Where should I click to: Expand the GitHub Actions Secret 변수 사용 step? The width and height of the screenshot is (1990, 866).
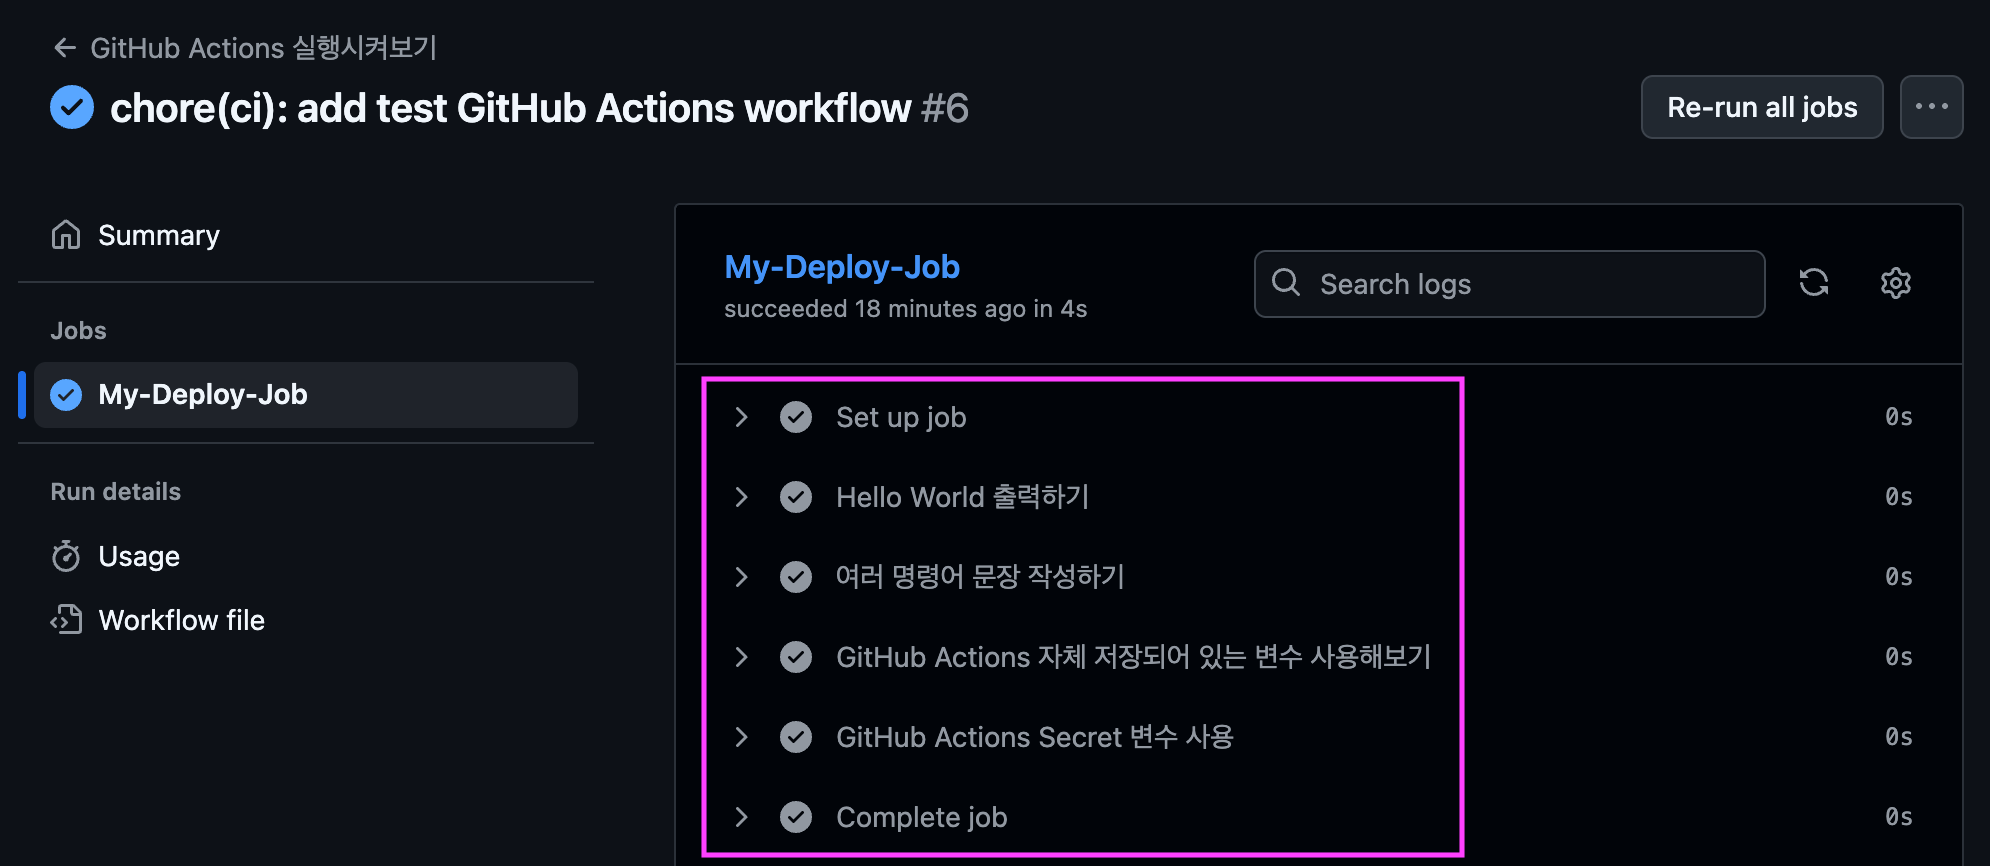click(741, 737)
